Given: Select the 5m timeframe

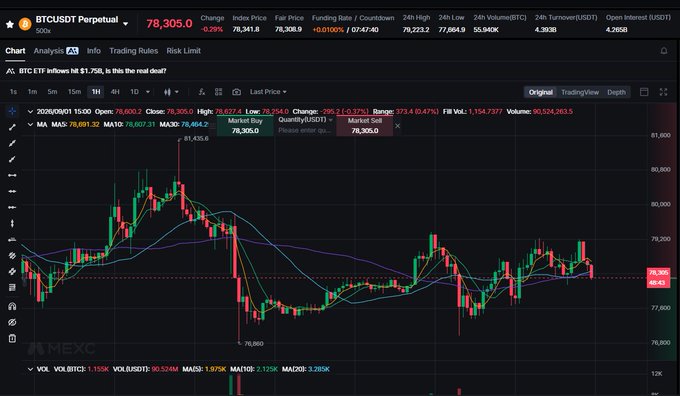Looking at the screenshot, I should (52, 92).
